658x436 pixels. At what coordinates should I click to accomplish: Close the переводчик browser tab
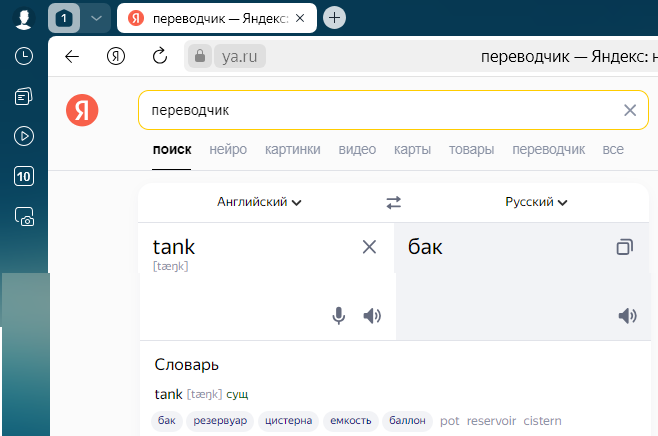point(300,18)
